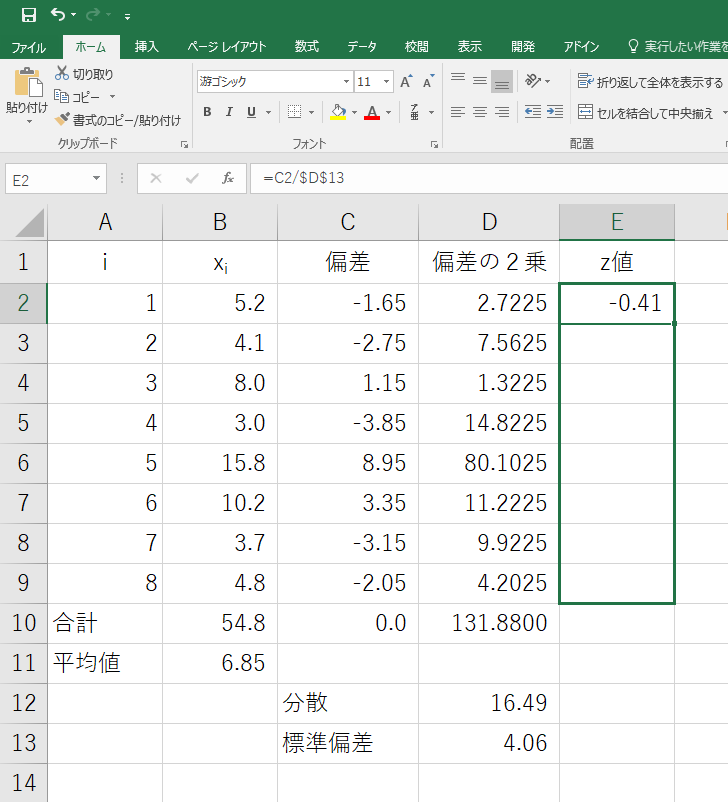Viewport: 728px width, 802px height.
Task: Align text to top
Action: [x=458, y=80]
